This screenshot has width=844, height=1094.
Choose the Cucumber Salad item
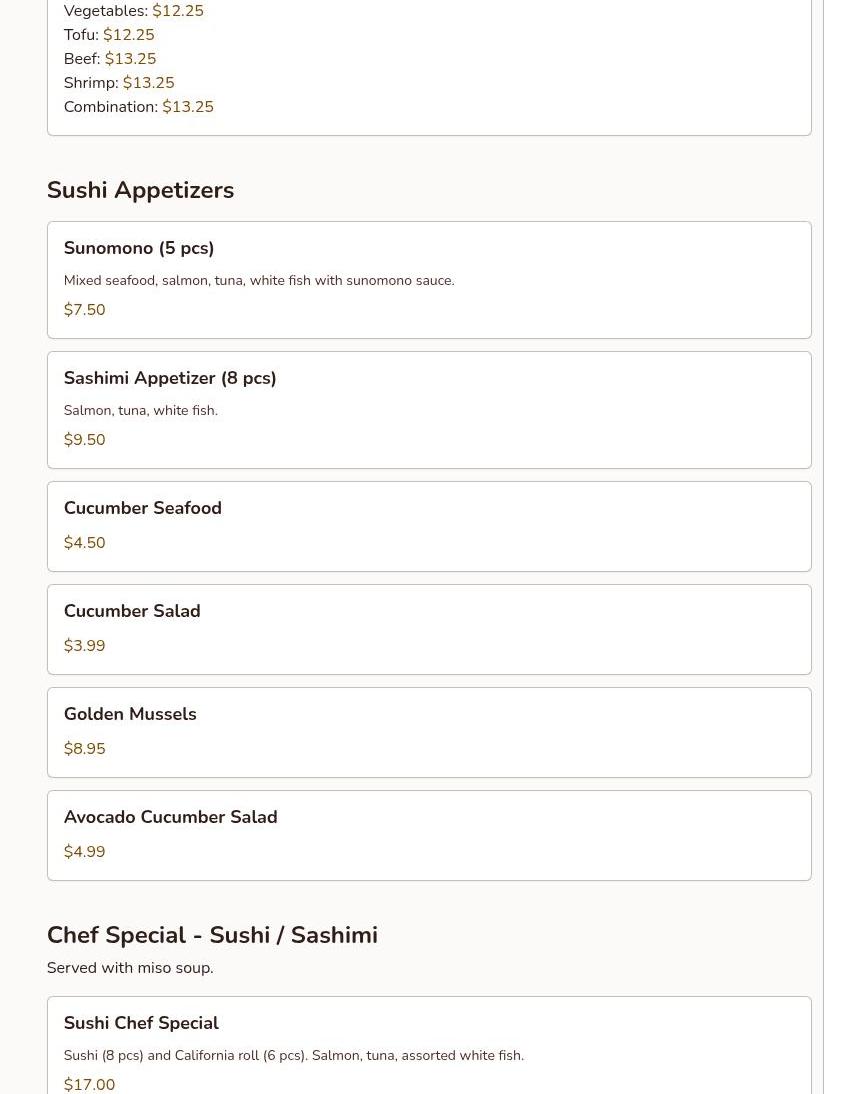click(x=132, y=611)
